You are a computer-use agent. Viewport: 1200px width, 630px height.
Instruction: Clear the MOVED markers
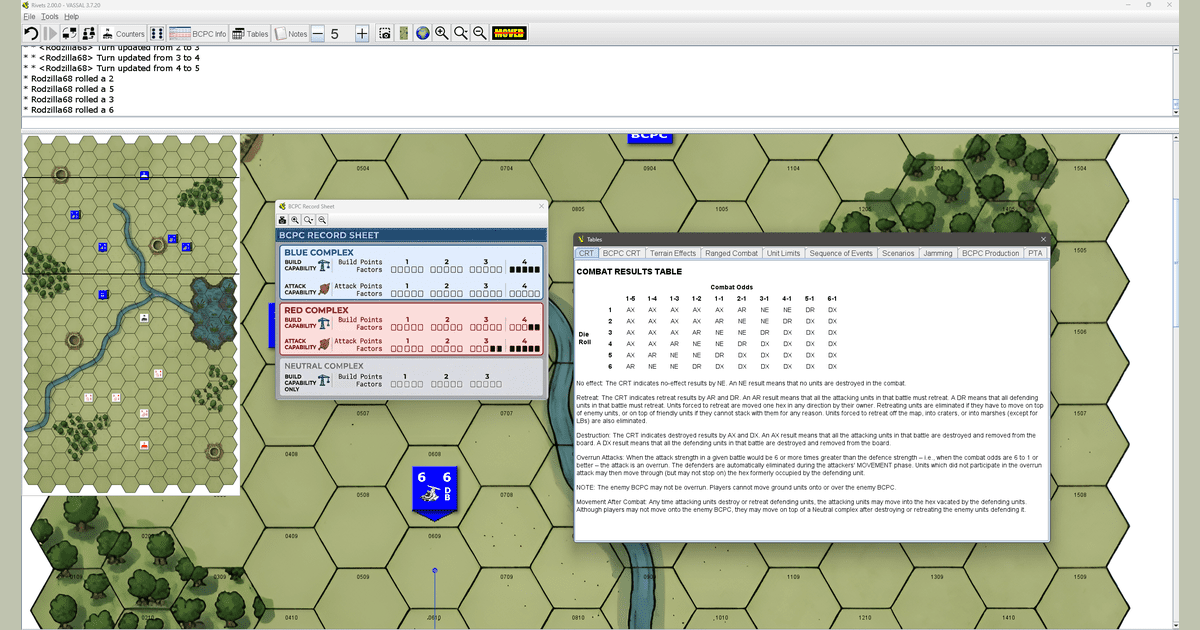pos(509,33)
